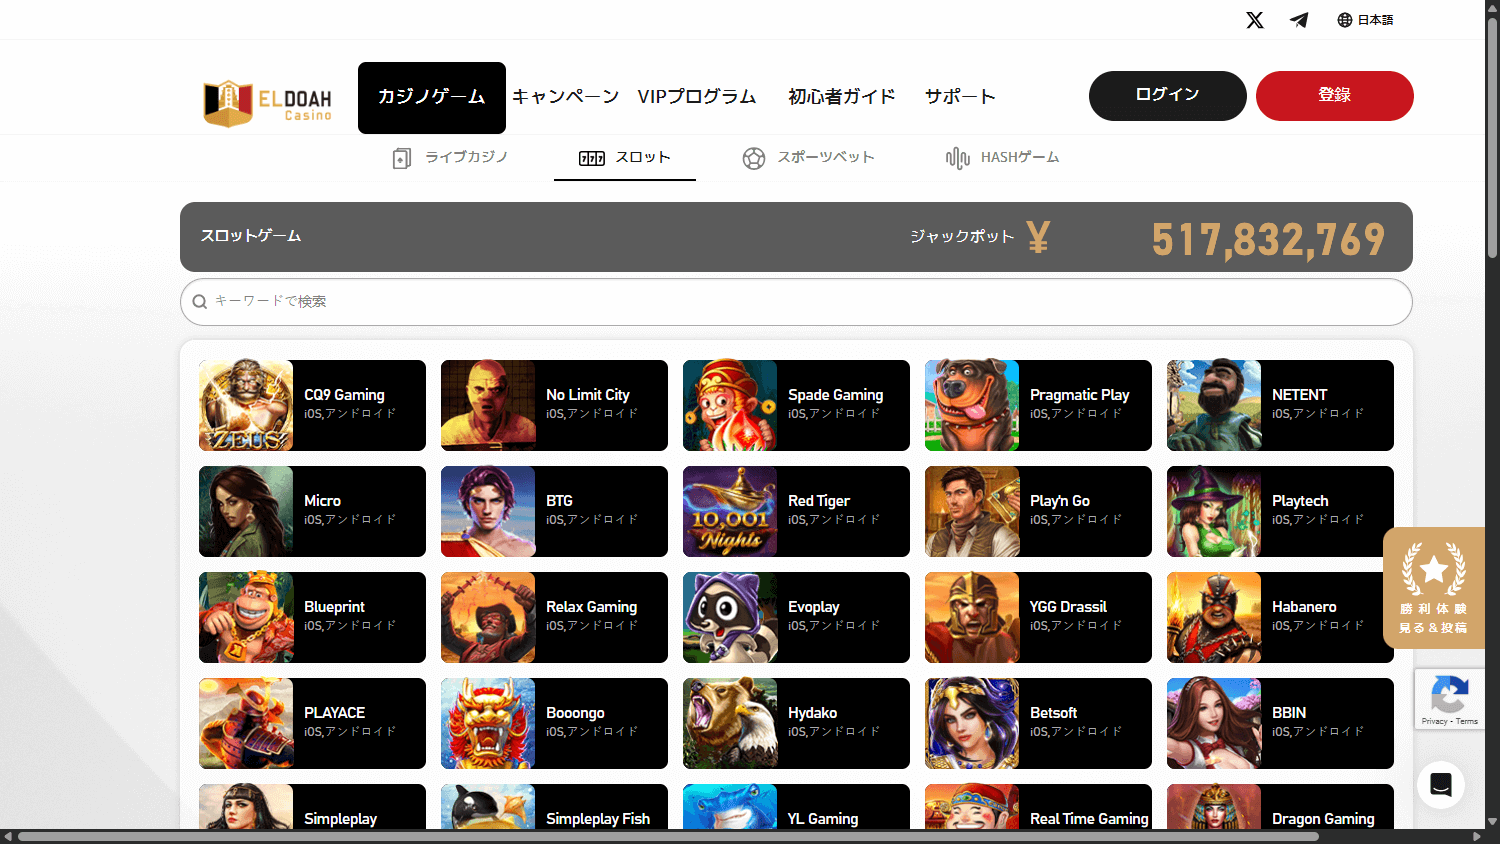This screenshot has width=1500, height=844.
Task: Click the ログイン button
Action: click(x=1167, y=95)
